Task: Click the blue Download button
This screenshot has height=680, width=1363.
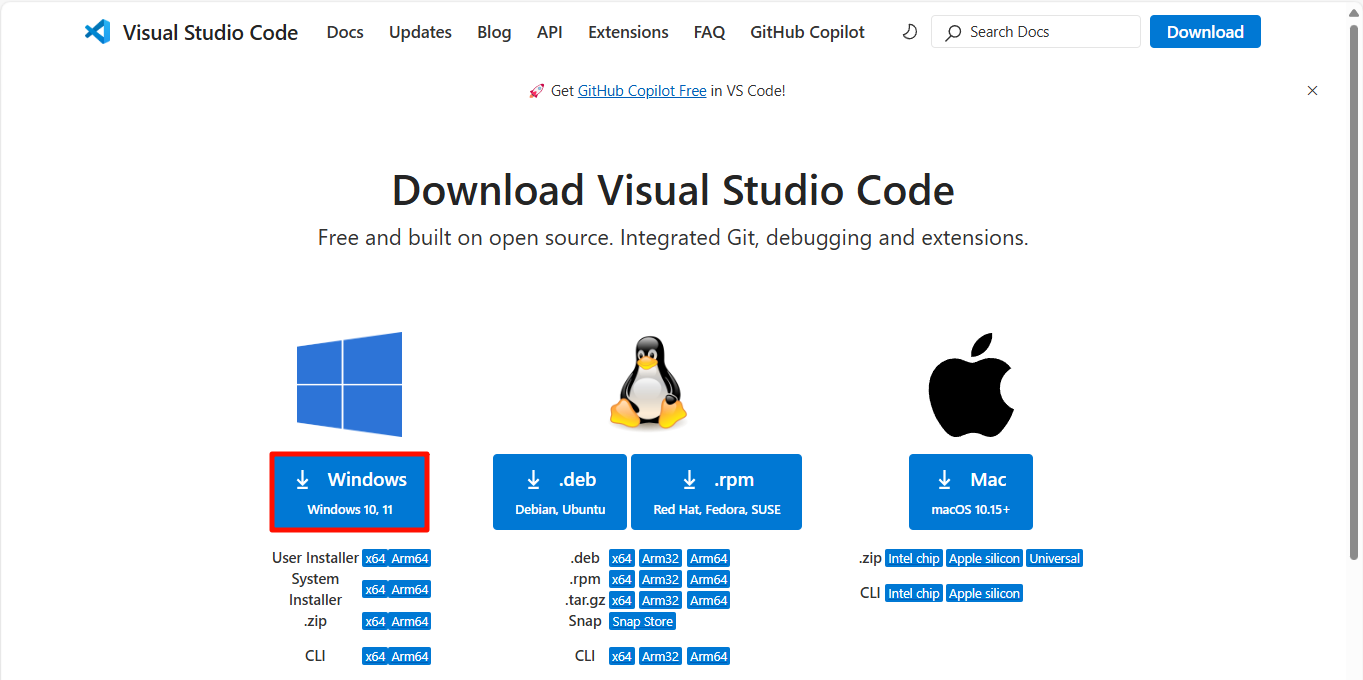Action: point(1204,31)
